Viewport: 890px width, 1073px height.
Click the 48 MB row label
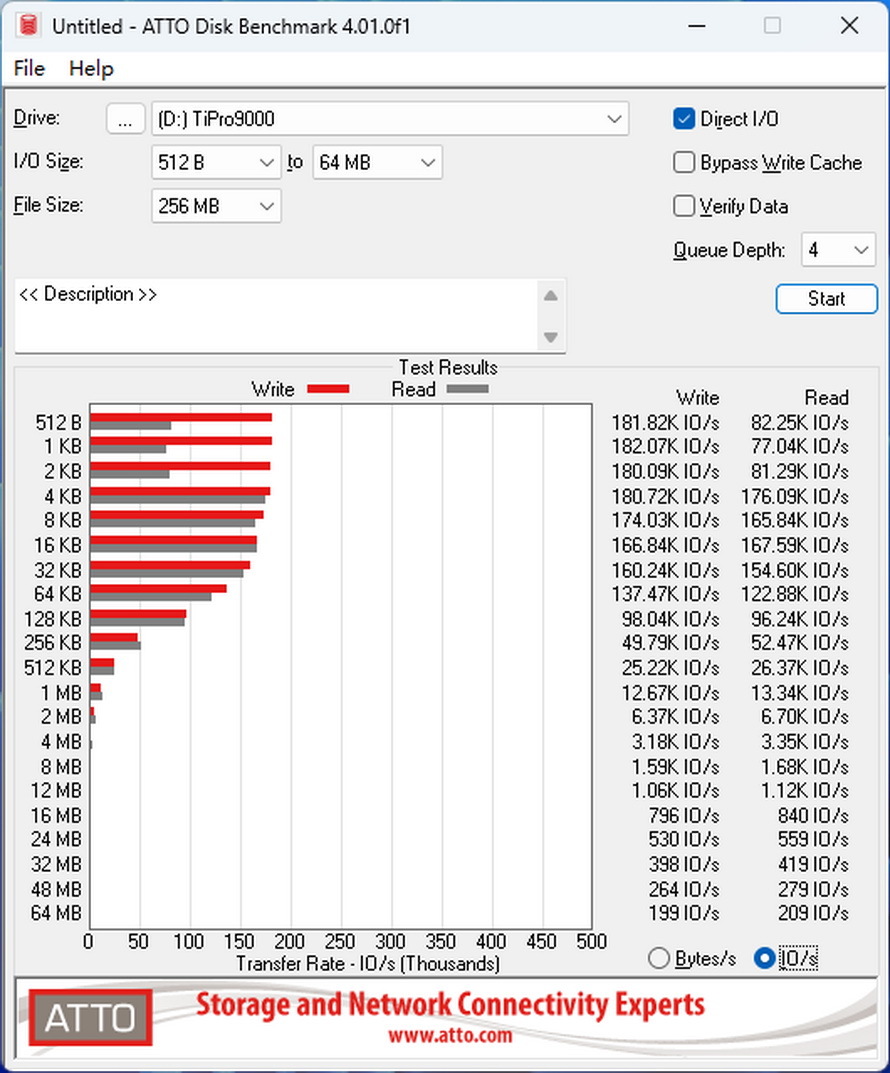(x=56, y=889)
